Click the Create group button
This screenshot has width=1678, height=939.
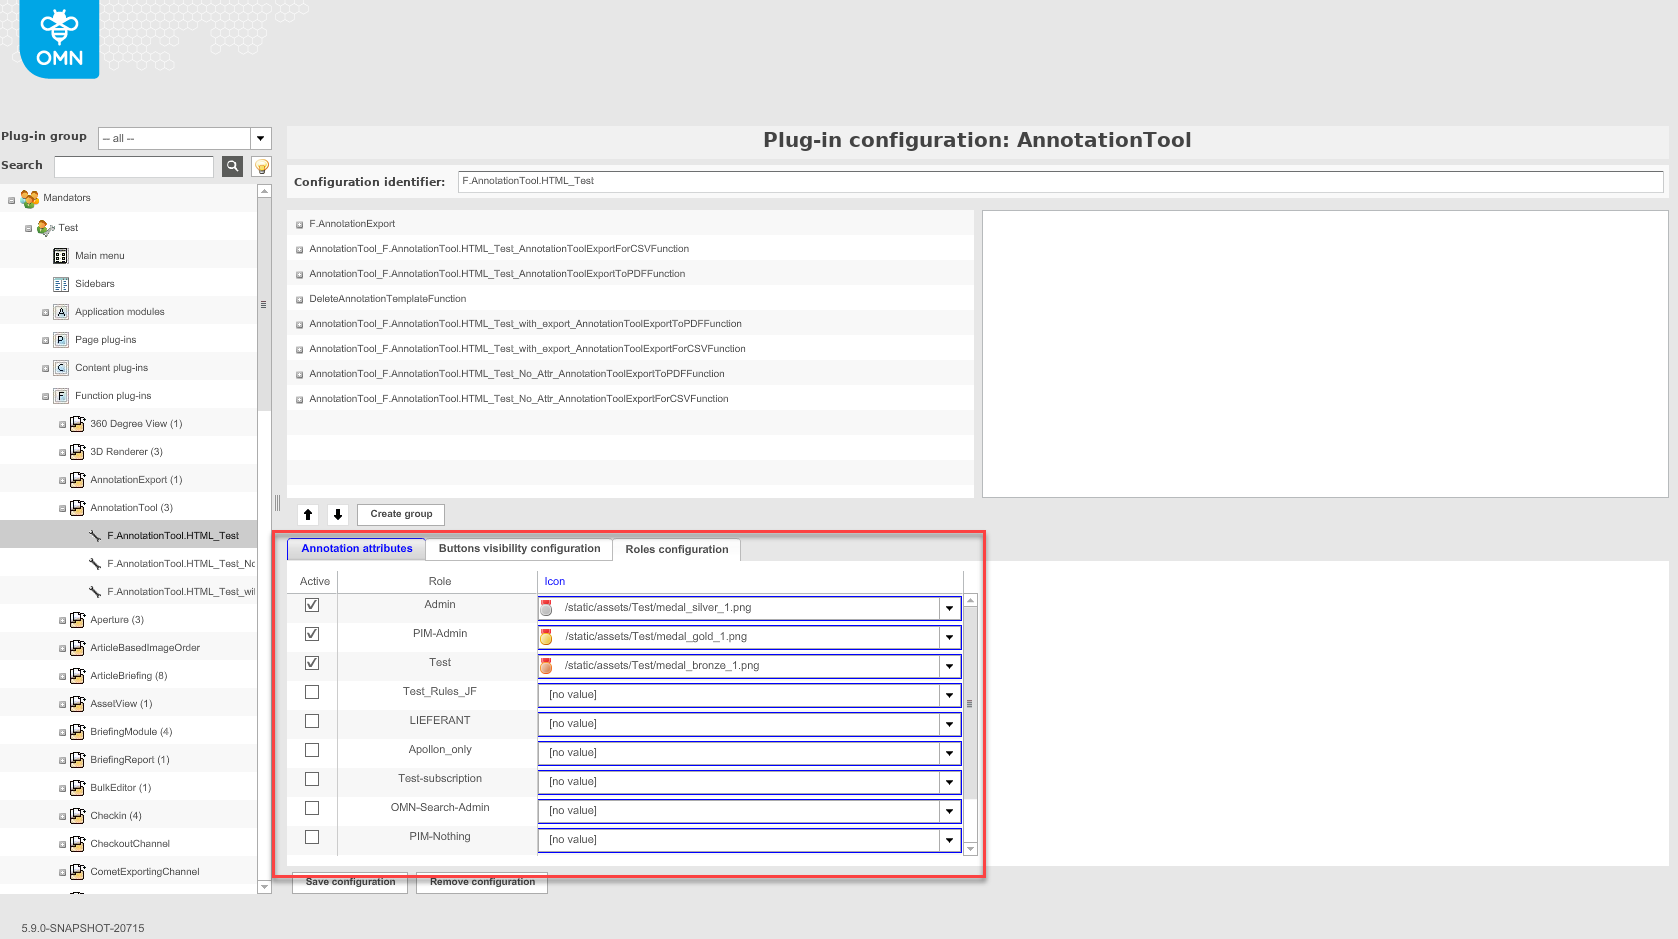[x=400, y=514]
